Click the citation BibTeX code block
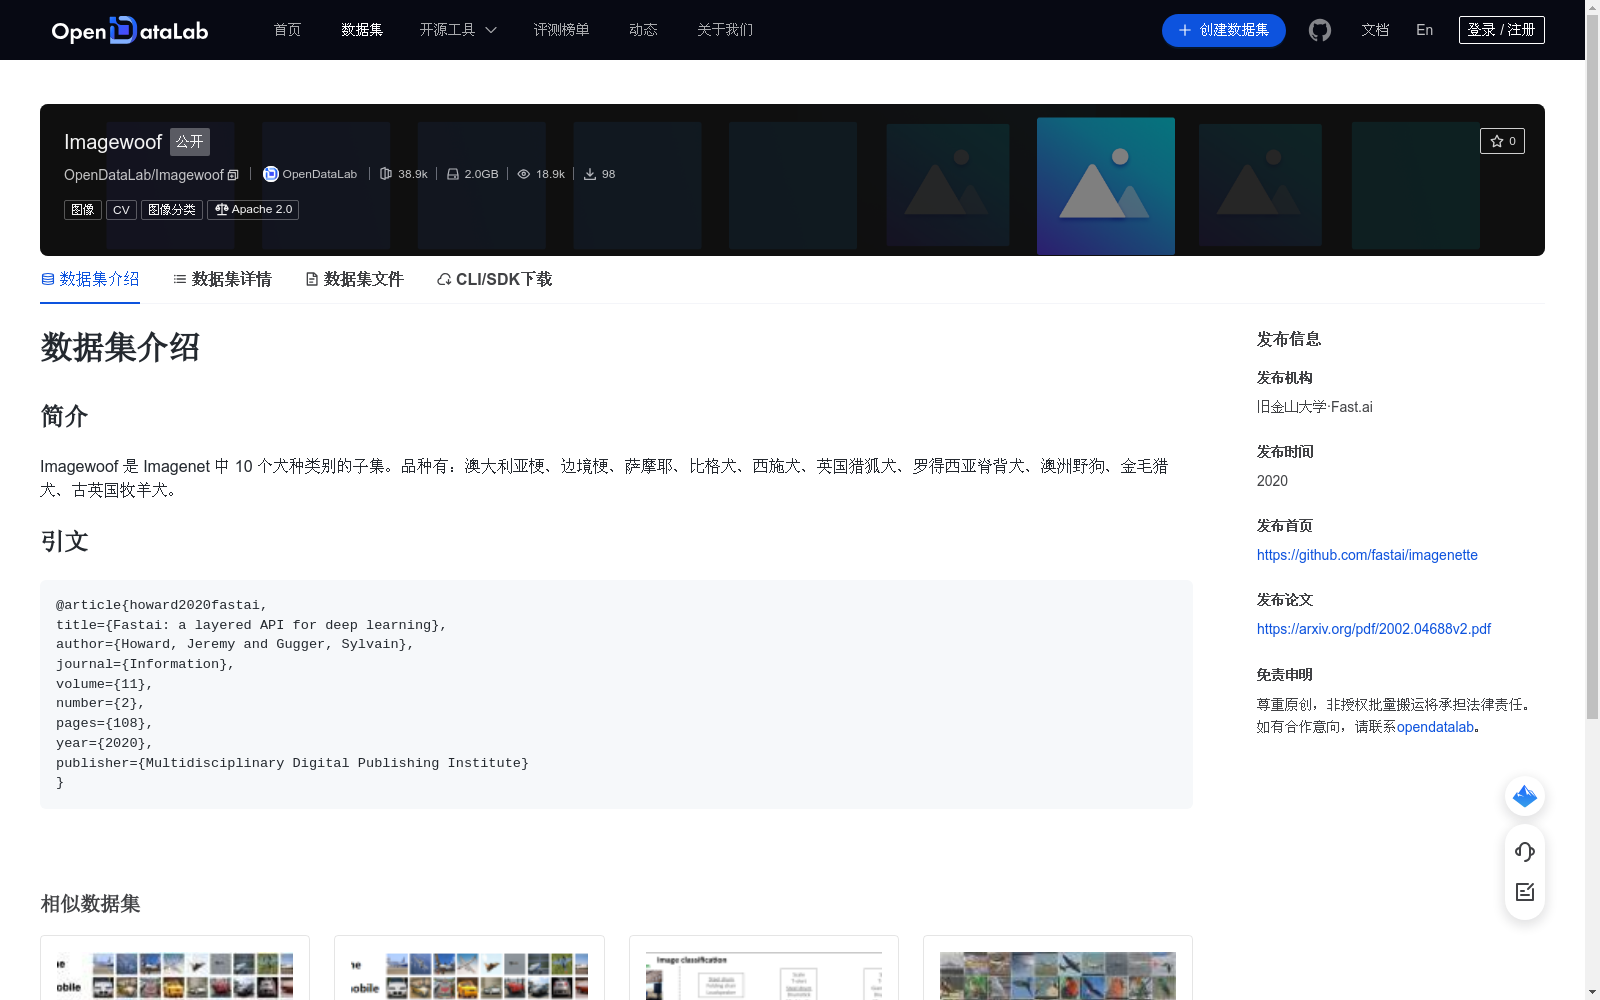Image resolution: width=1600 pixels, height=1000 pixels. click(616, 694)
